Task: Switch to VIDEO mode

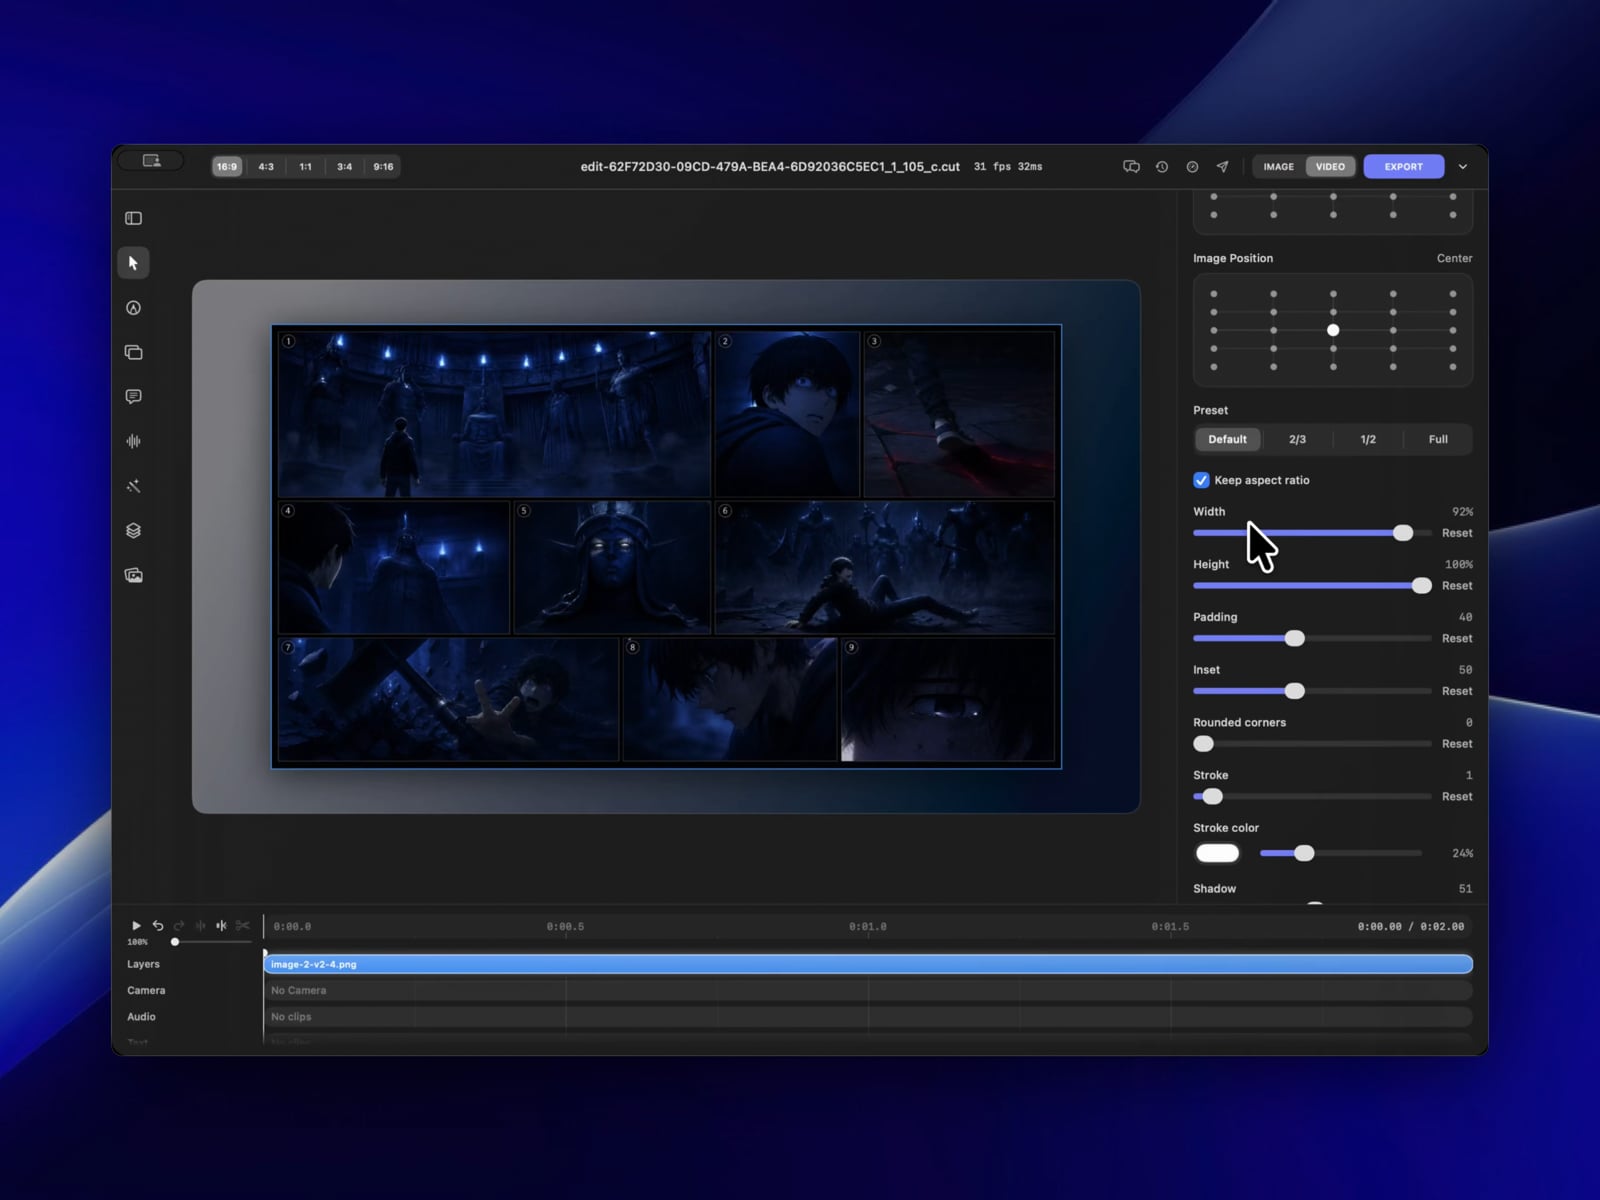Action: [x=1330, y=167]
